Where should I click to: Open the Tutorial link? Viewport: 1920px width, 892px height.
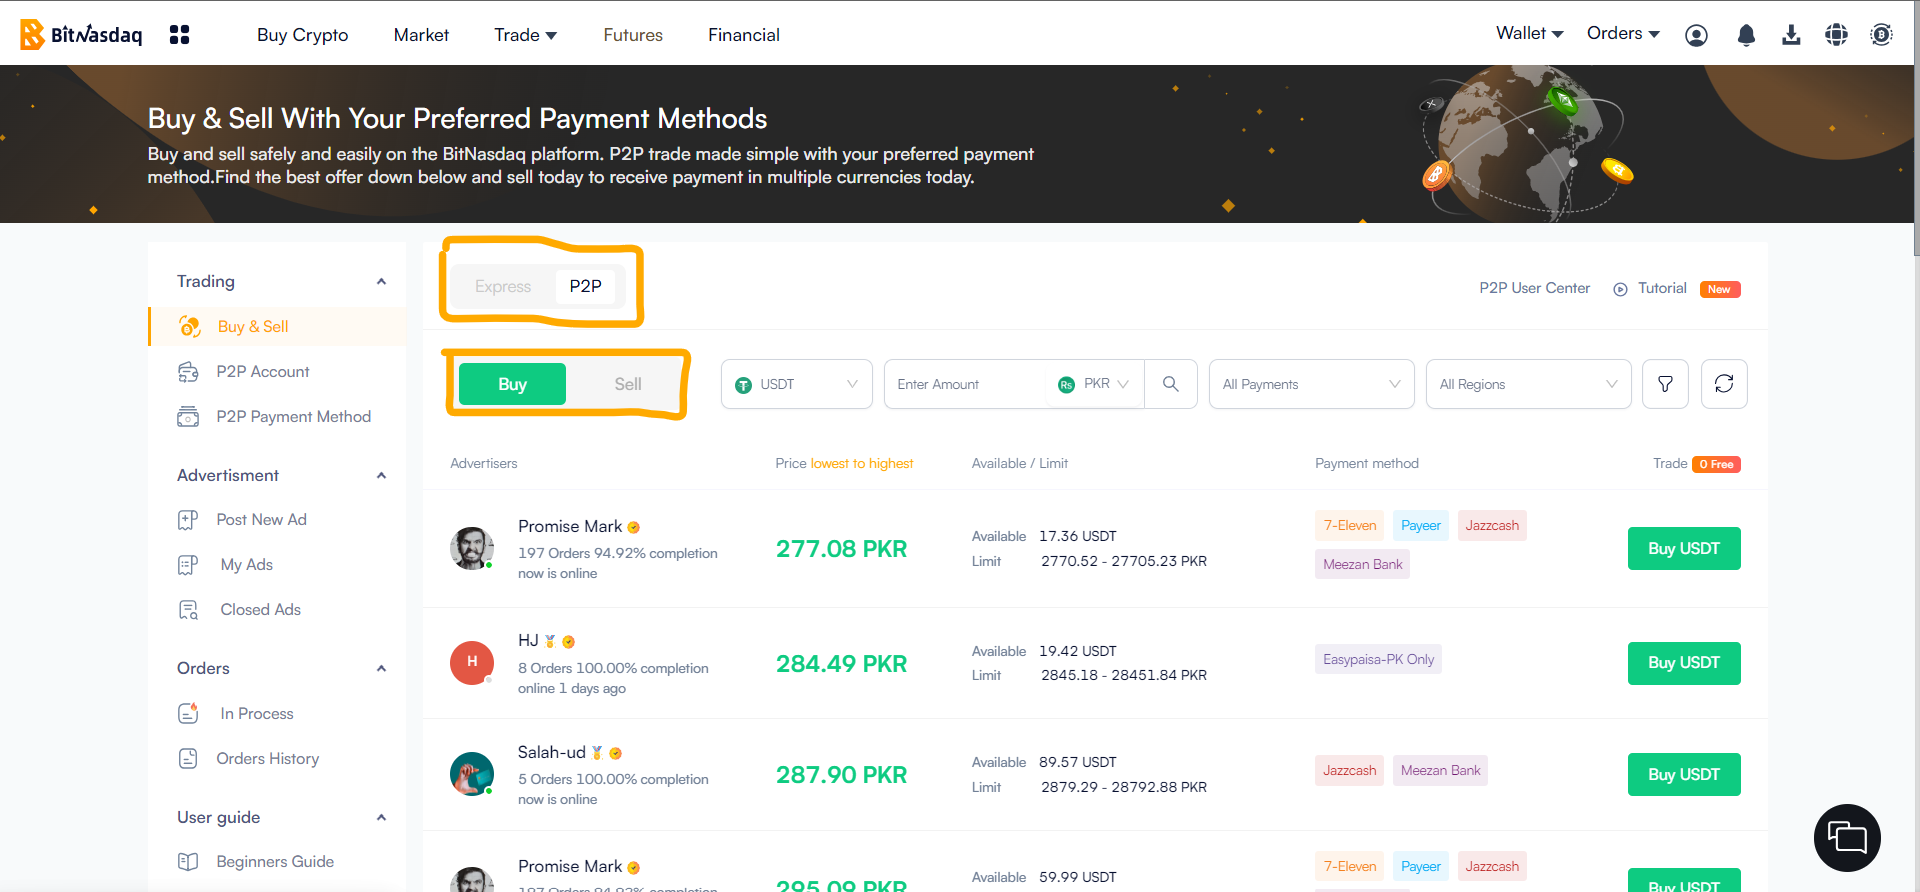1662,288
